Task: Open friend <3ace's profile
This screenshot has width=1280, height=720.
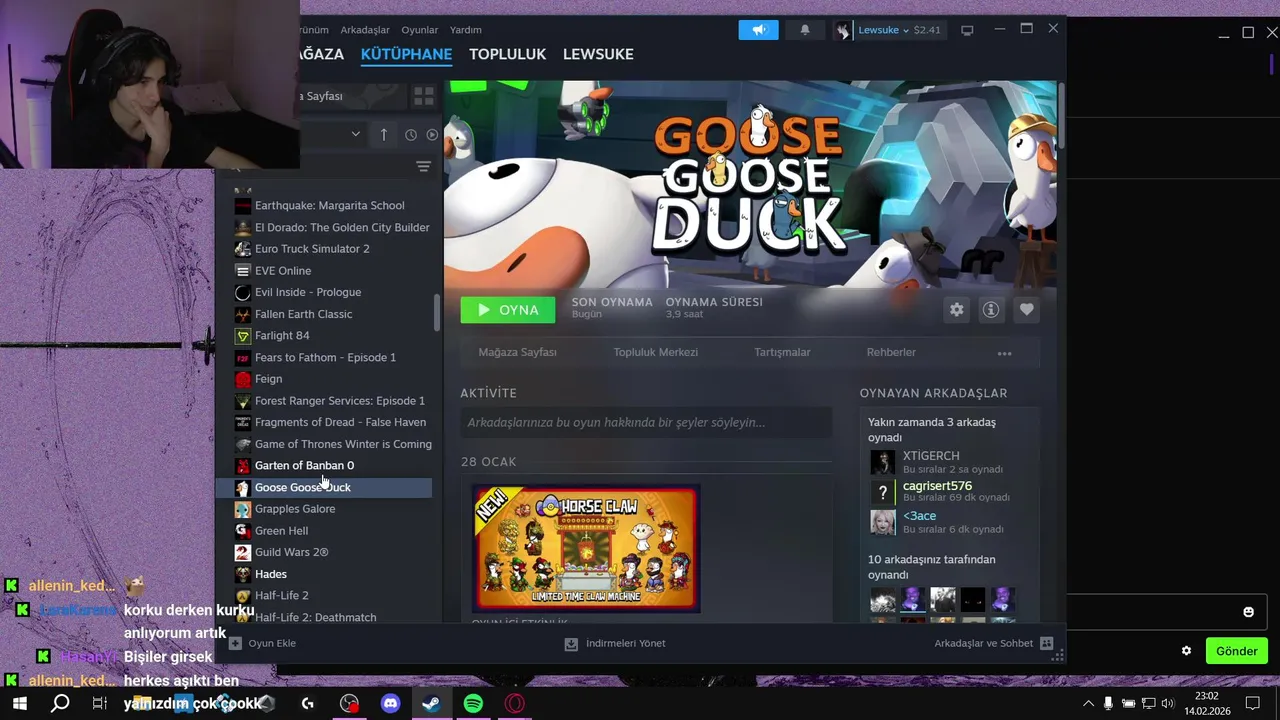Action: click(x=919, y=516)
